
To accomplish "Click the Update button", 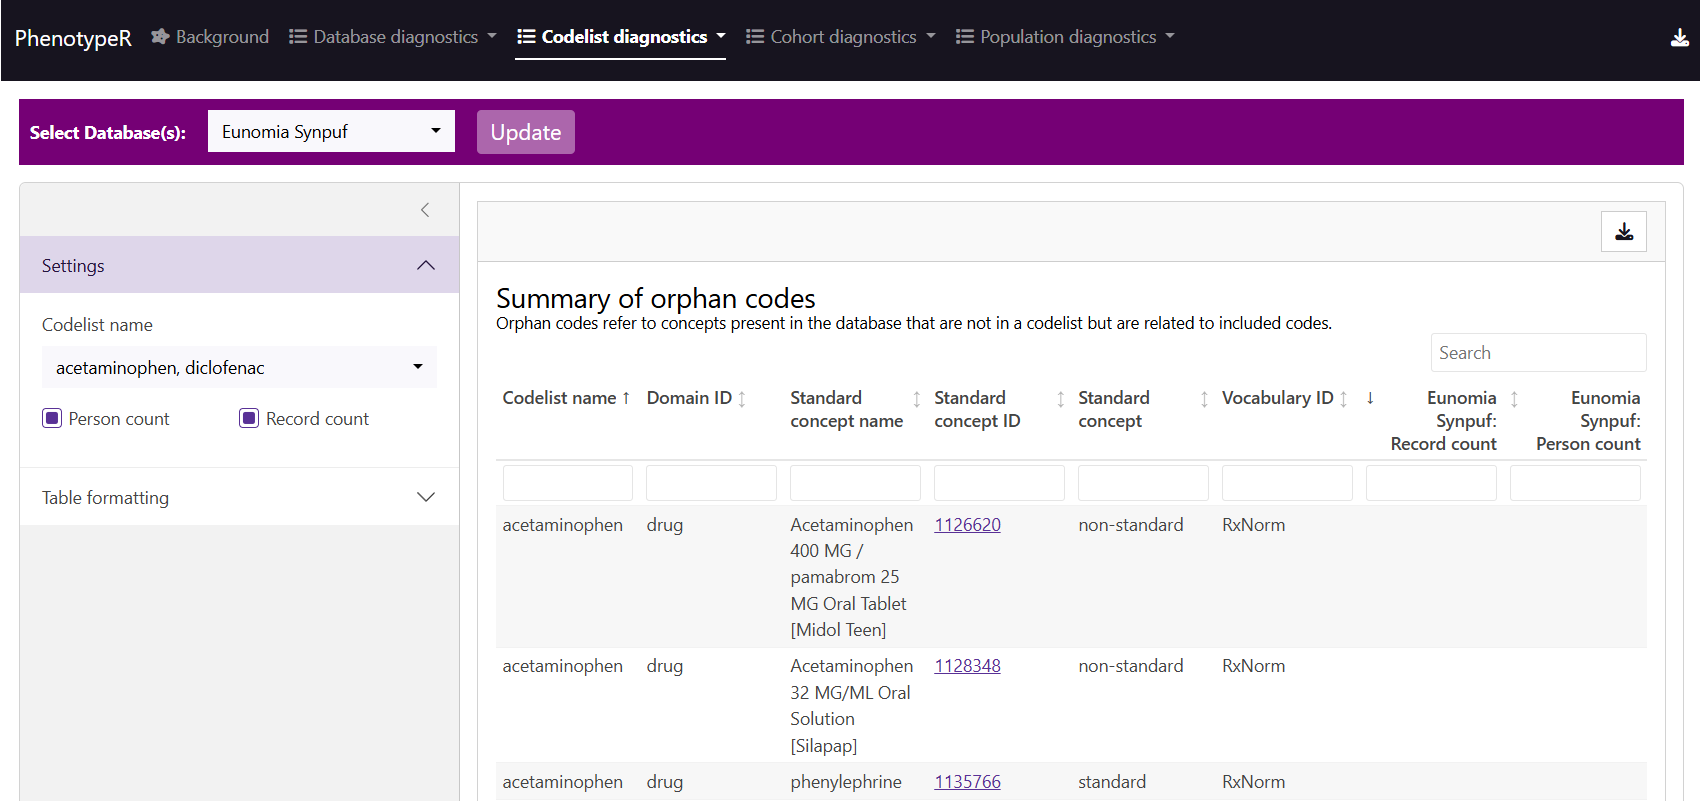I will coord(525,132).
